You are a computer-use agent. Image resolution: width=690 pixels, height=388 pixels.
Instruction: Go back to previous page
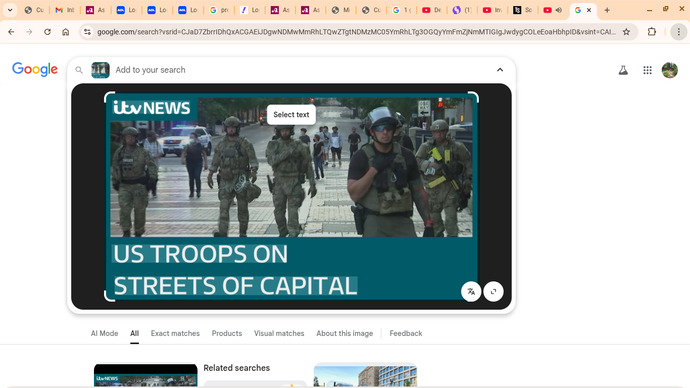(x=11, y=32)
